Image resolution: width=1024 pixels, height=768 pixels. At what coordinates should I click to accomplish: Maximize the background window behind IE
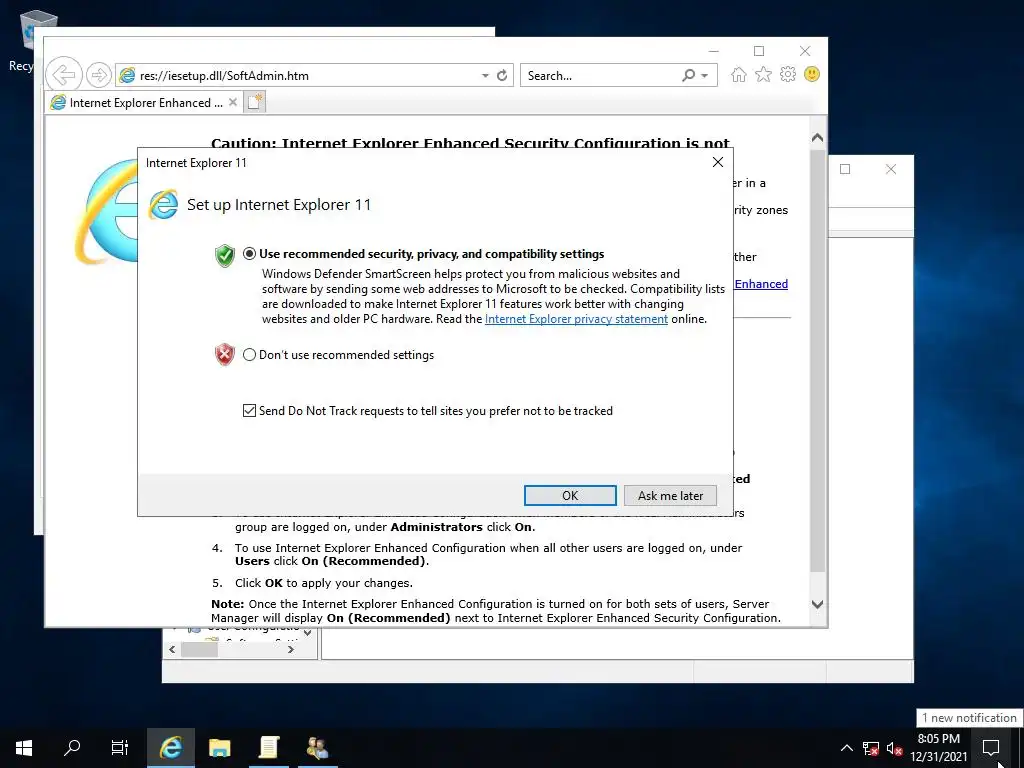pos(845,169)
